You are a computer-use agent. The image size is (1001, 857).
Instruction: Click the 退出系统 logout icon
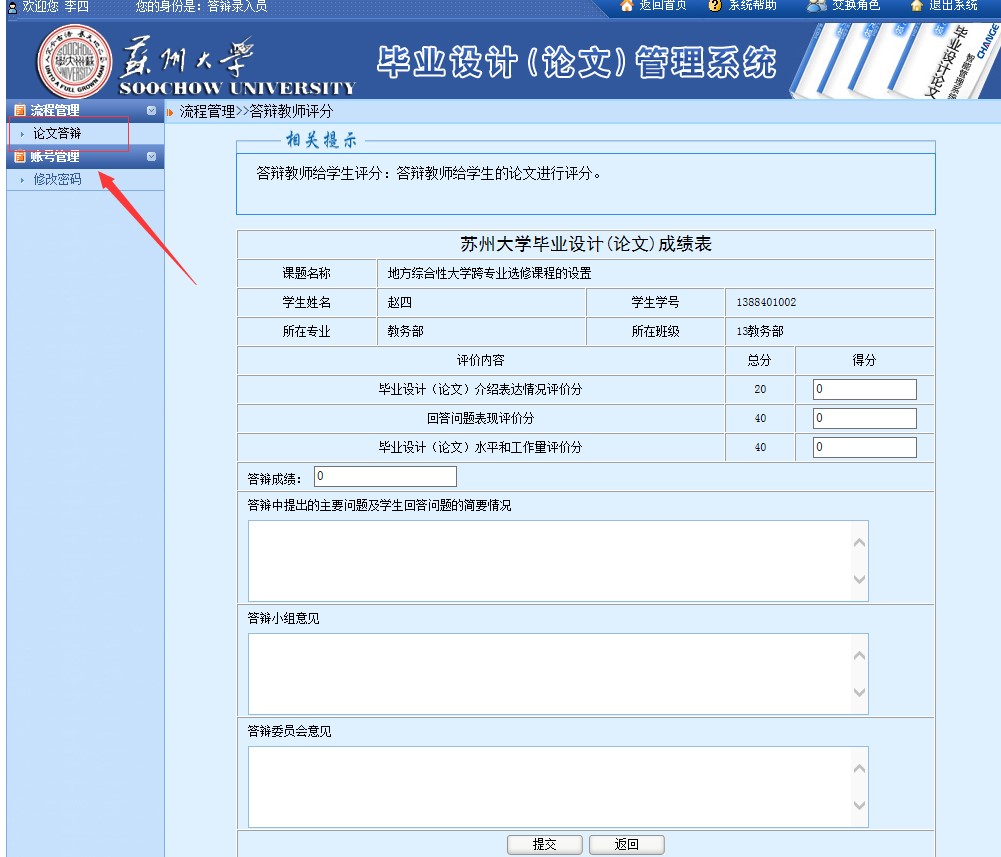click(917, 6)
